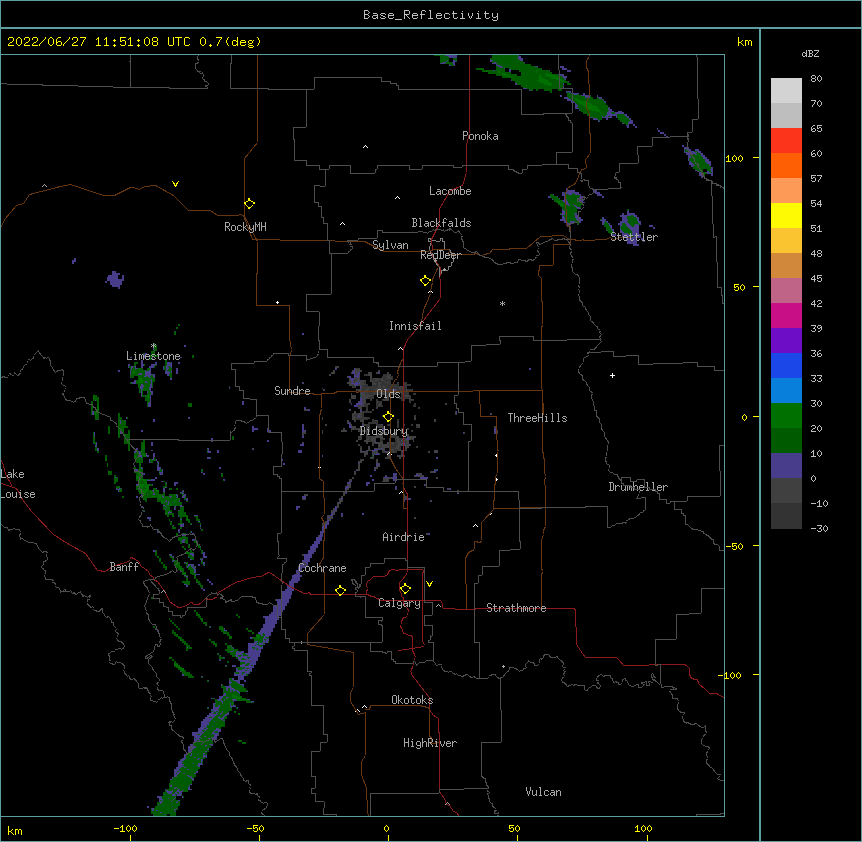Click the yellow diamond marker above RockyMH
The height and width of the screenshot is (842, 862).
(250, 204)
